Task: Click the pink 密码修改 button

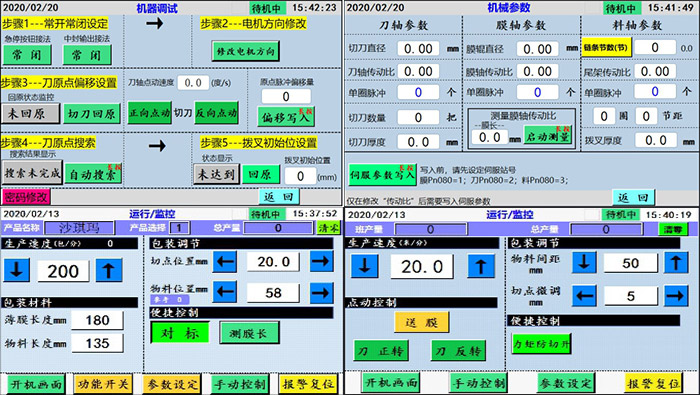Action: coord(26,197)
